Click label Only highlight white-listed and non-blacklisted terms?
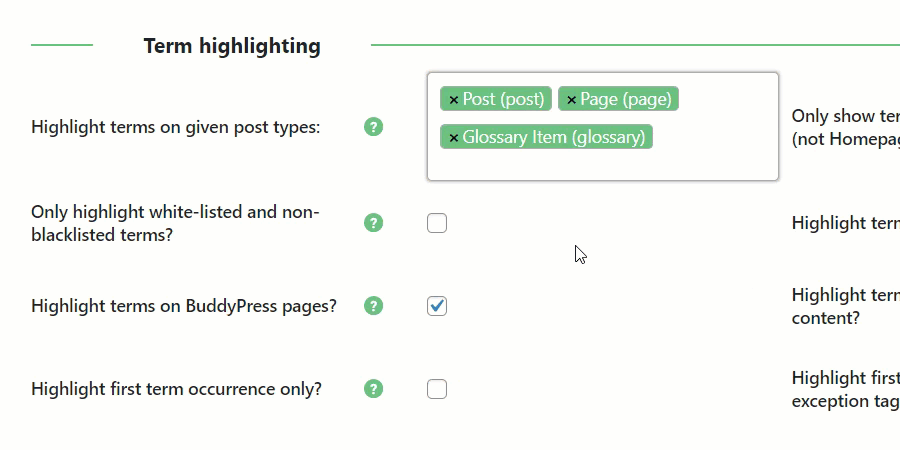The width and height of the screenshot is (900, 450). coord(175,223)
